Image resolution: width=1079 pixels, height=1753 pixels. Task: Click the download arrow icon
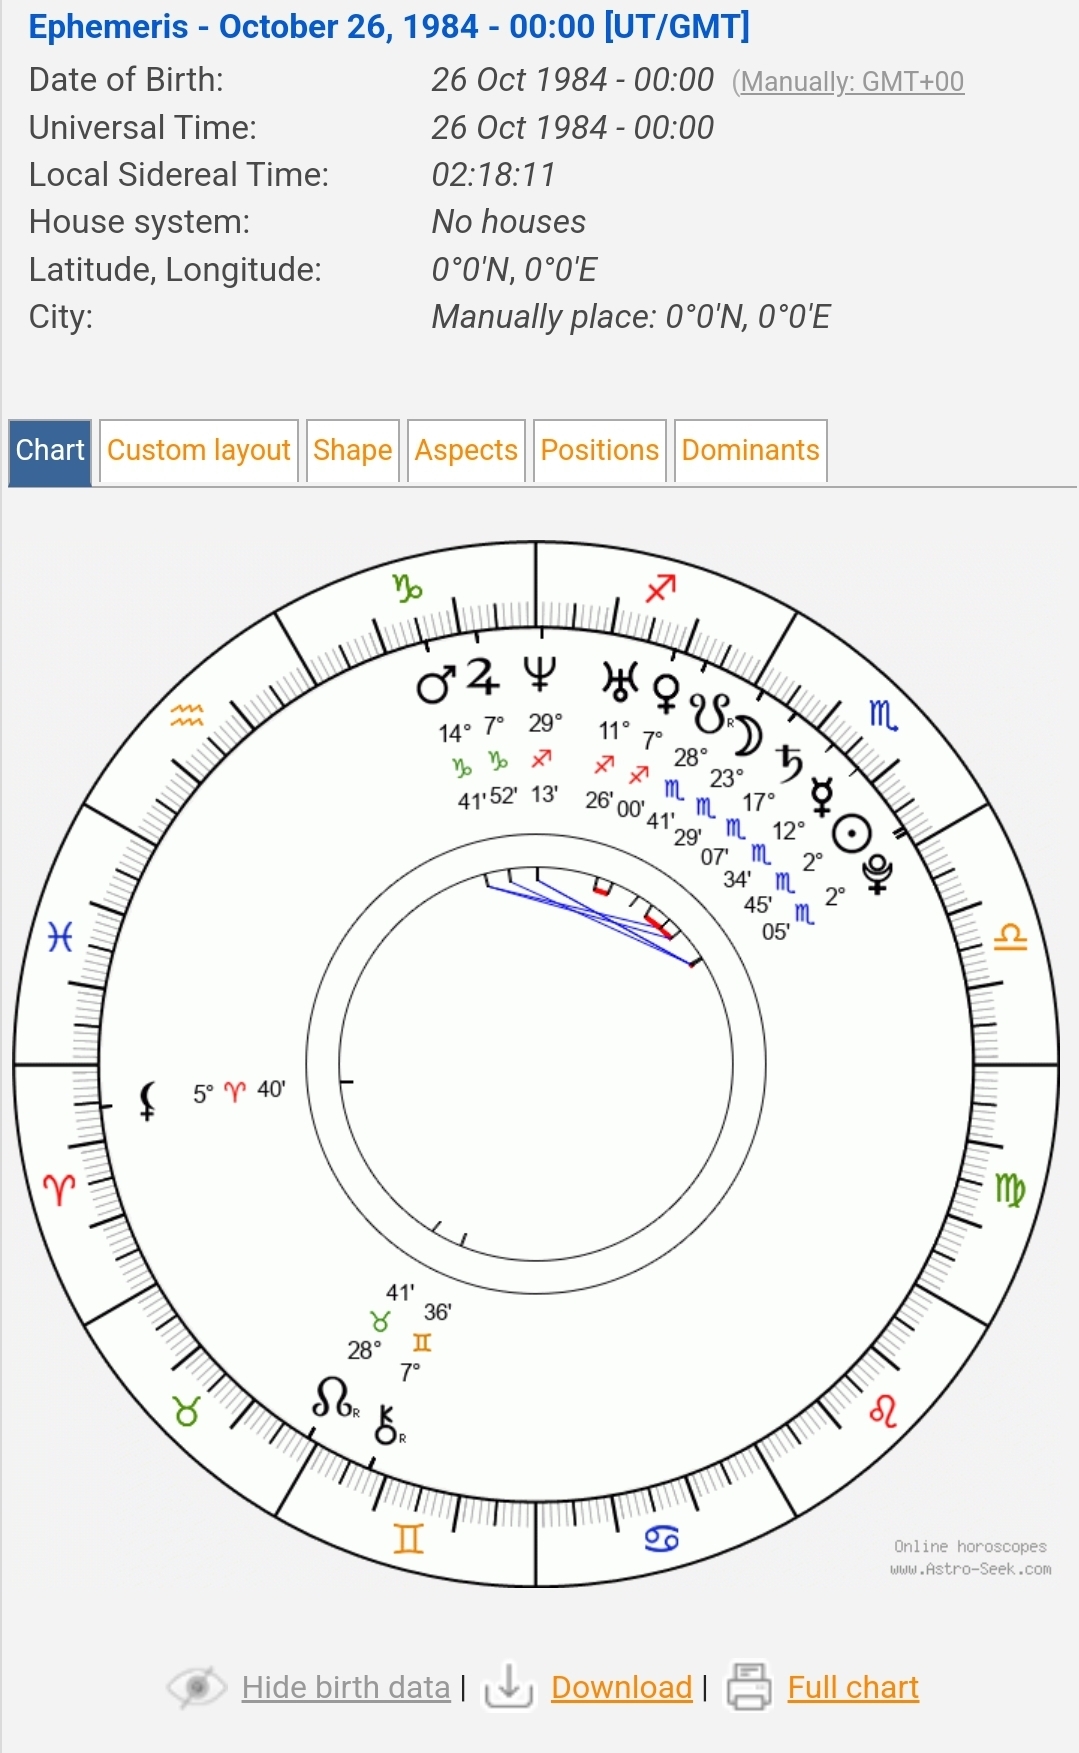508,1687
